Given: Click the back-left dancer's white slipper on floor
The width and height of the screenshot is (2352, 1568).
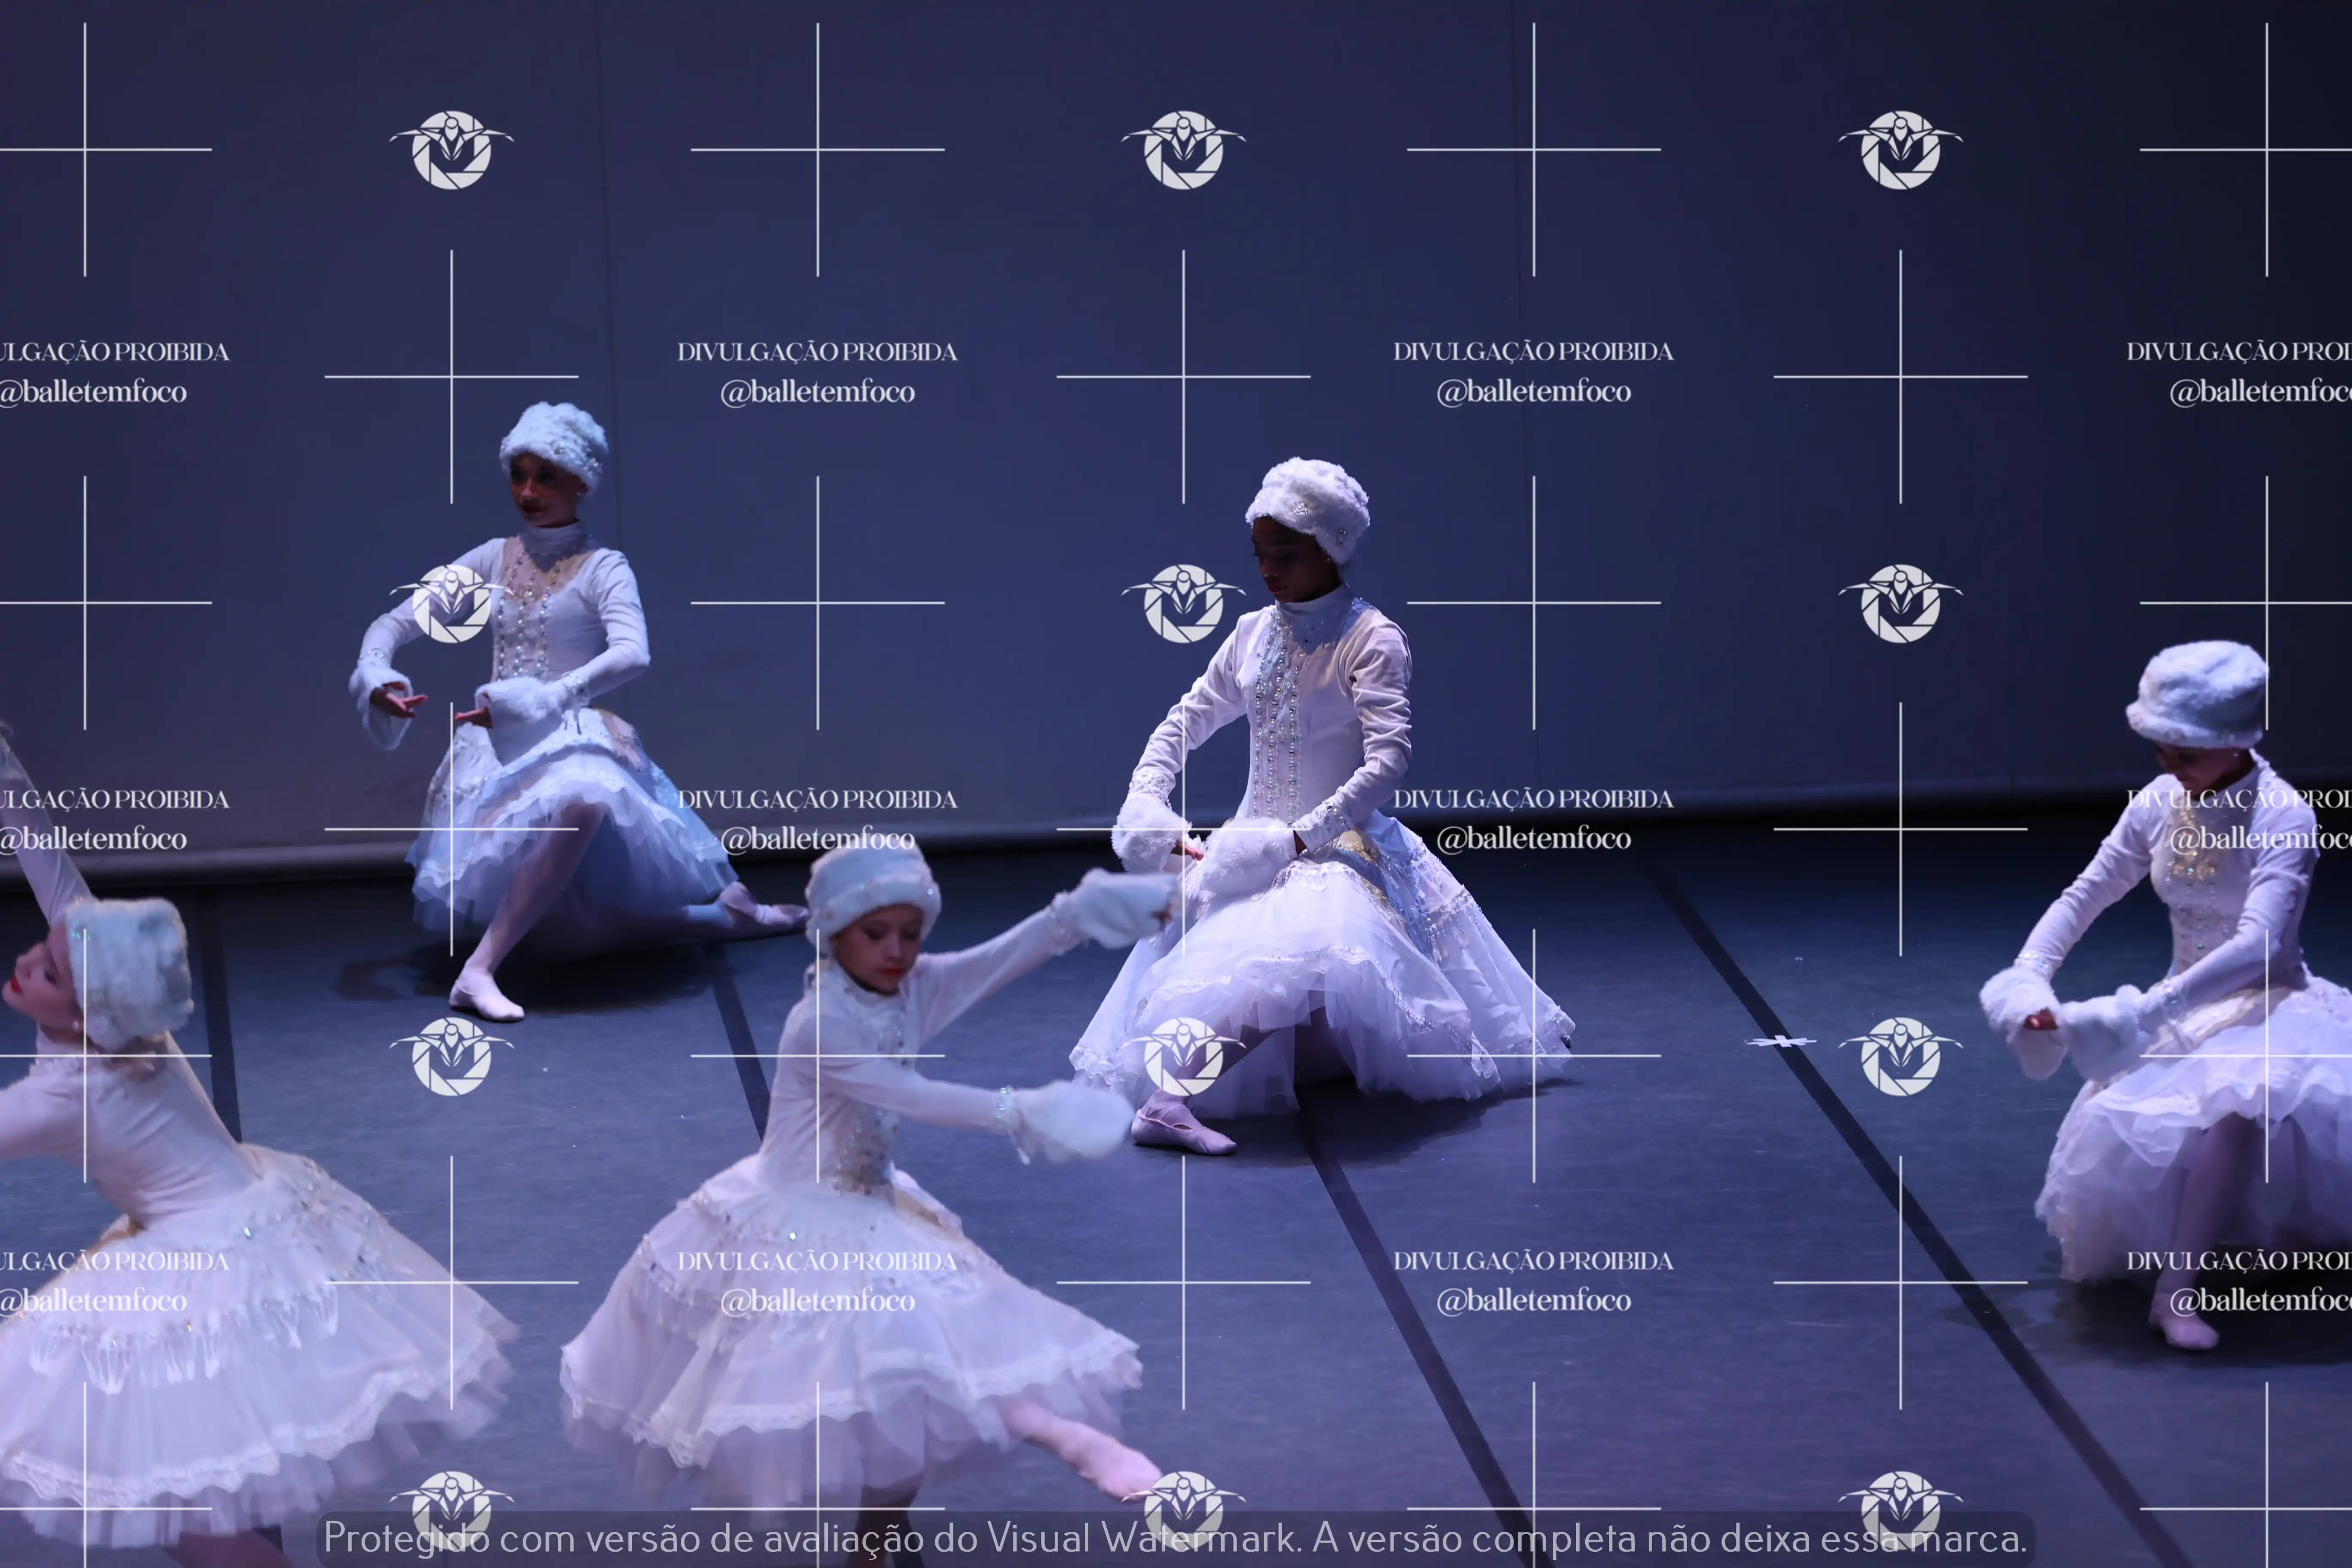Looking at the screenshot, I should tap(486, 999).
